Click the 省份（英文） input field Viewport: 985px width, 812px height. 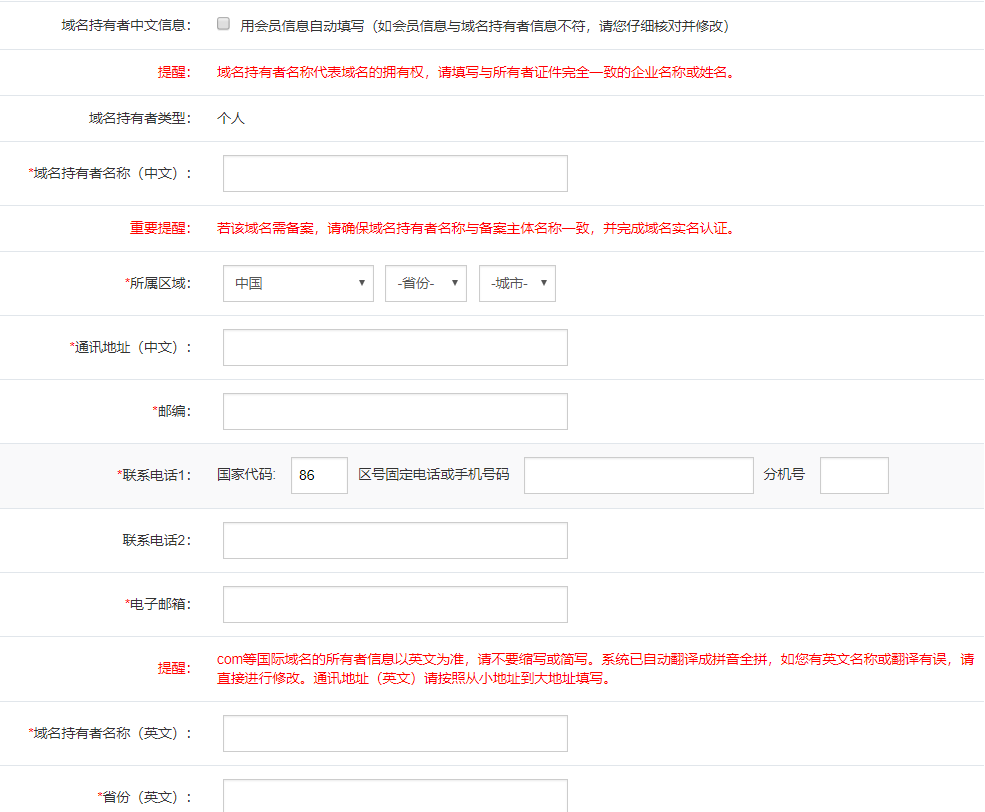click(x=395, y=796)
